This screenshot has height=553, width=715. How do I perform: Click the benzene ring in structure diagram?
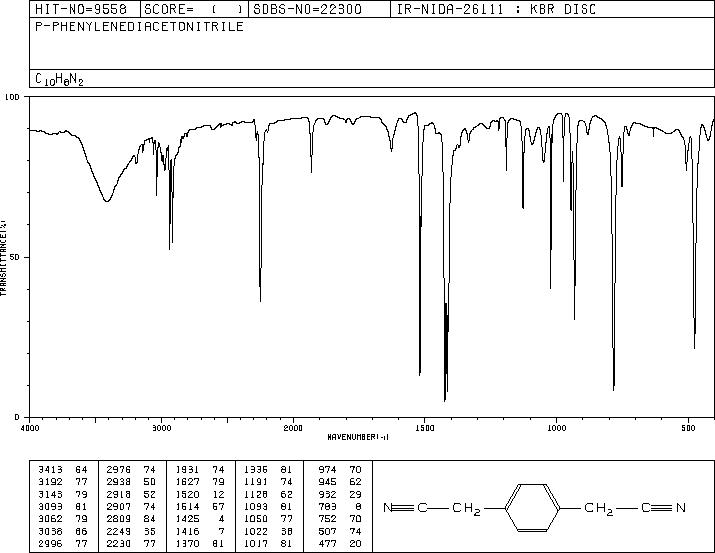(x=532, y=507)
